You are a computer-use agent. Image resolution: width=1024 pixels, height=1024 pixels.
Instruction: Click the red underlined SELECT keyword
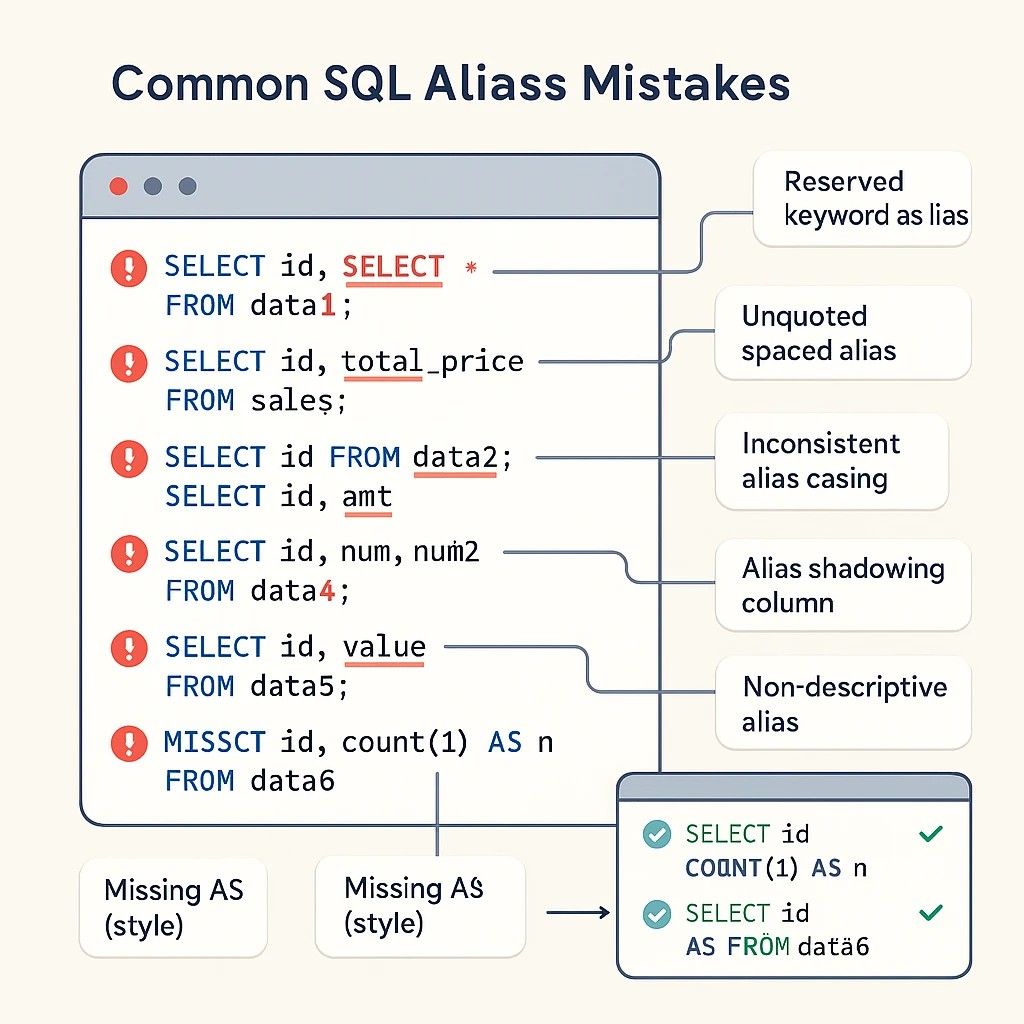click(393, 267)
